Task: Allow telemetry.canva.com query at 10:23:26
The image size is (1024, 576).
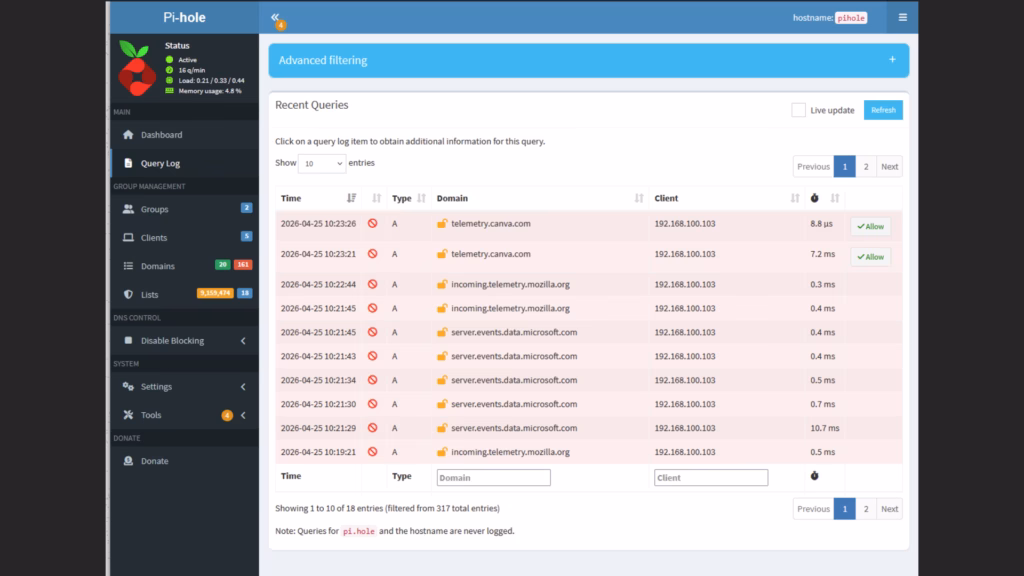Action: (871, 227)
